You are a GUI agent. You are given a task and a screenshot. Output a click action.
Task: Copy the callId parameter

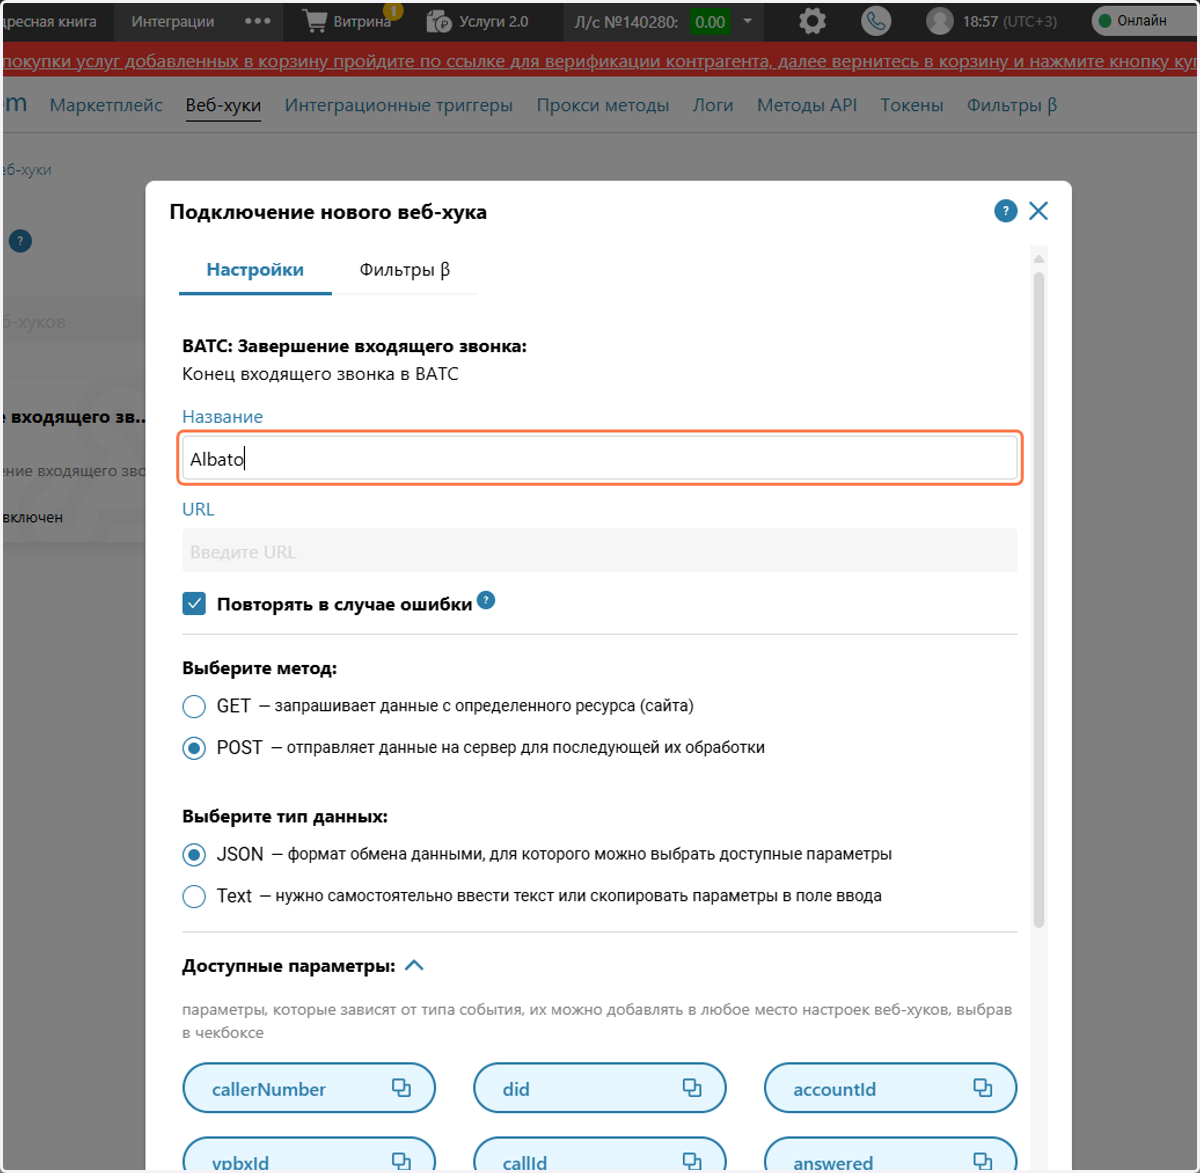[x=692, y=1161]
